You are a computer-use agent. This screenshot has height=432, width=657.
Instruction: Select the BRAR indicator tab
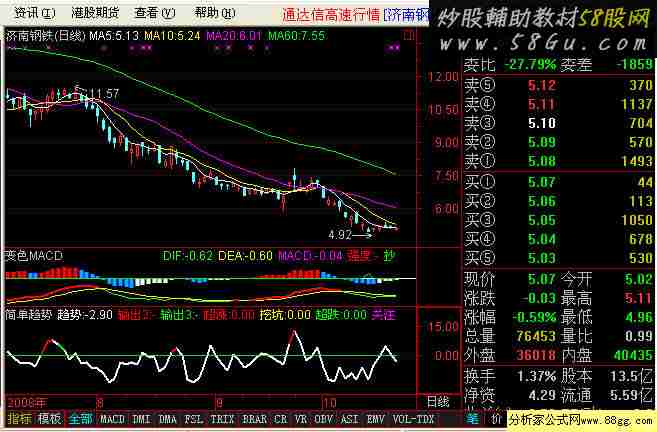coord(254,419)
